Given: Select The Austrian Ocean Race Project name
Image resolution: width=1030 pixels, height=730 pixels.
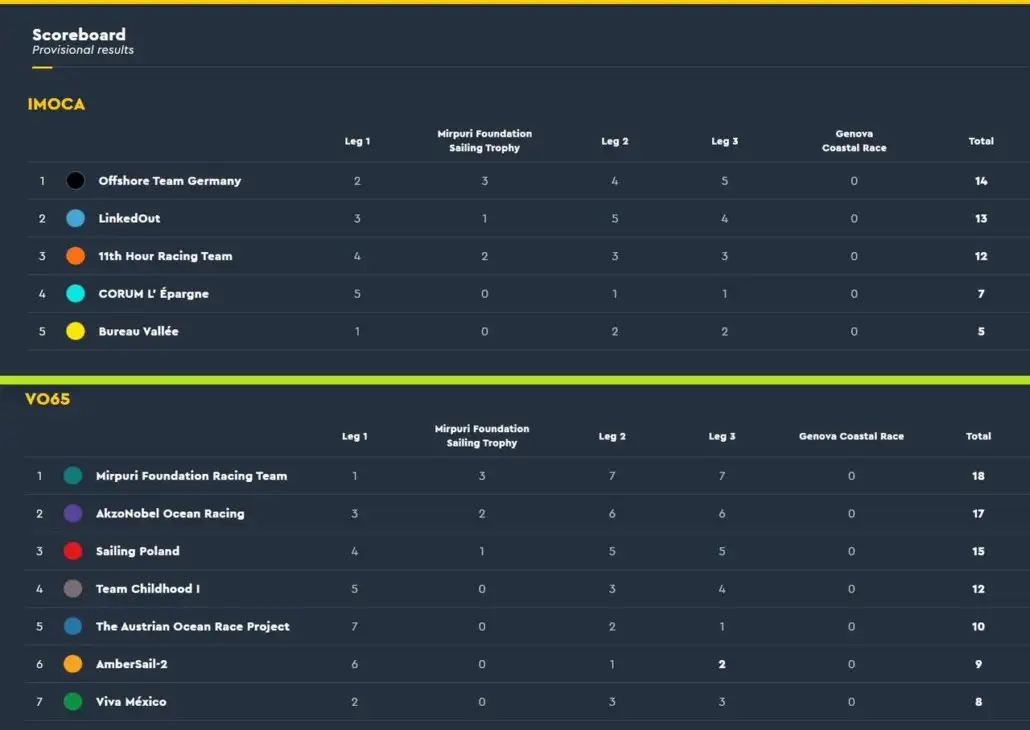Looking at the screenshot, I should tap(192, 626).
